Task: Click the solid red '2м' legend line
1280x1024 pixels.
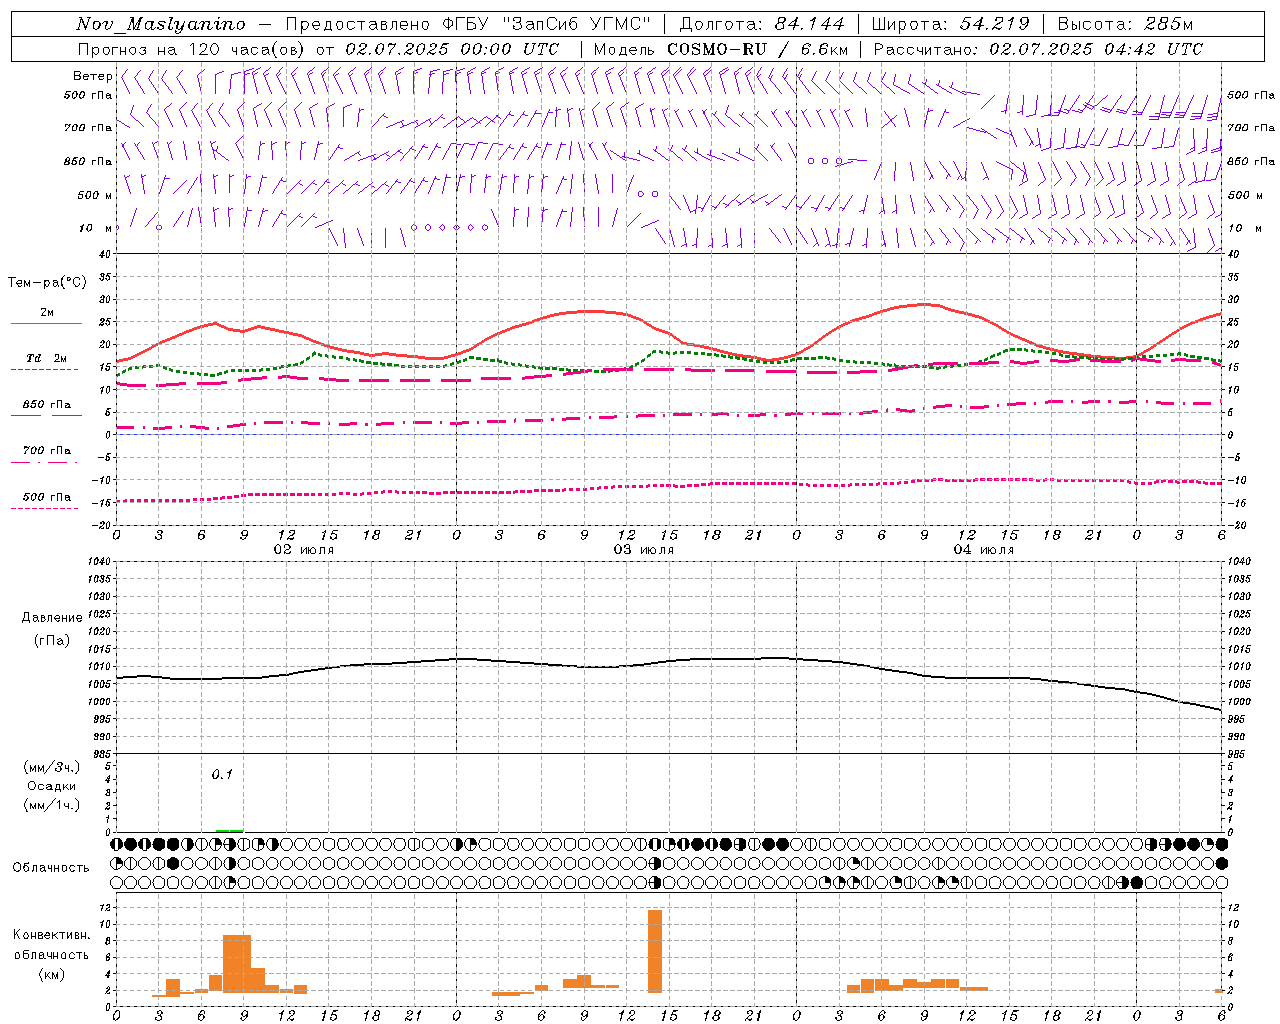Action: (46, 323)
